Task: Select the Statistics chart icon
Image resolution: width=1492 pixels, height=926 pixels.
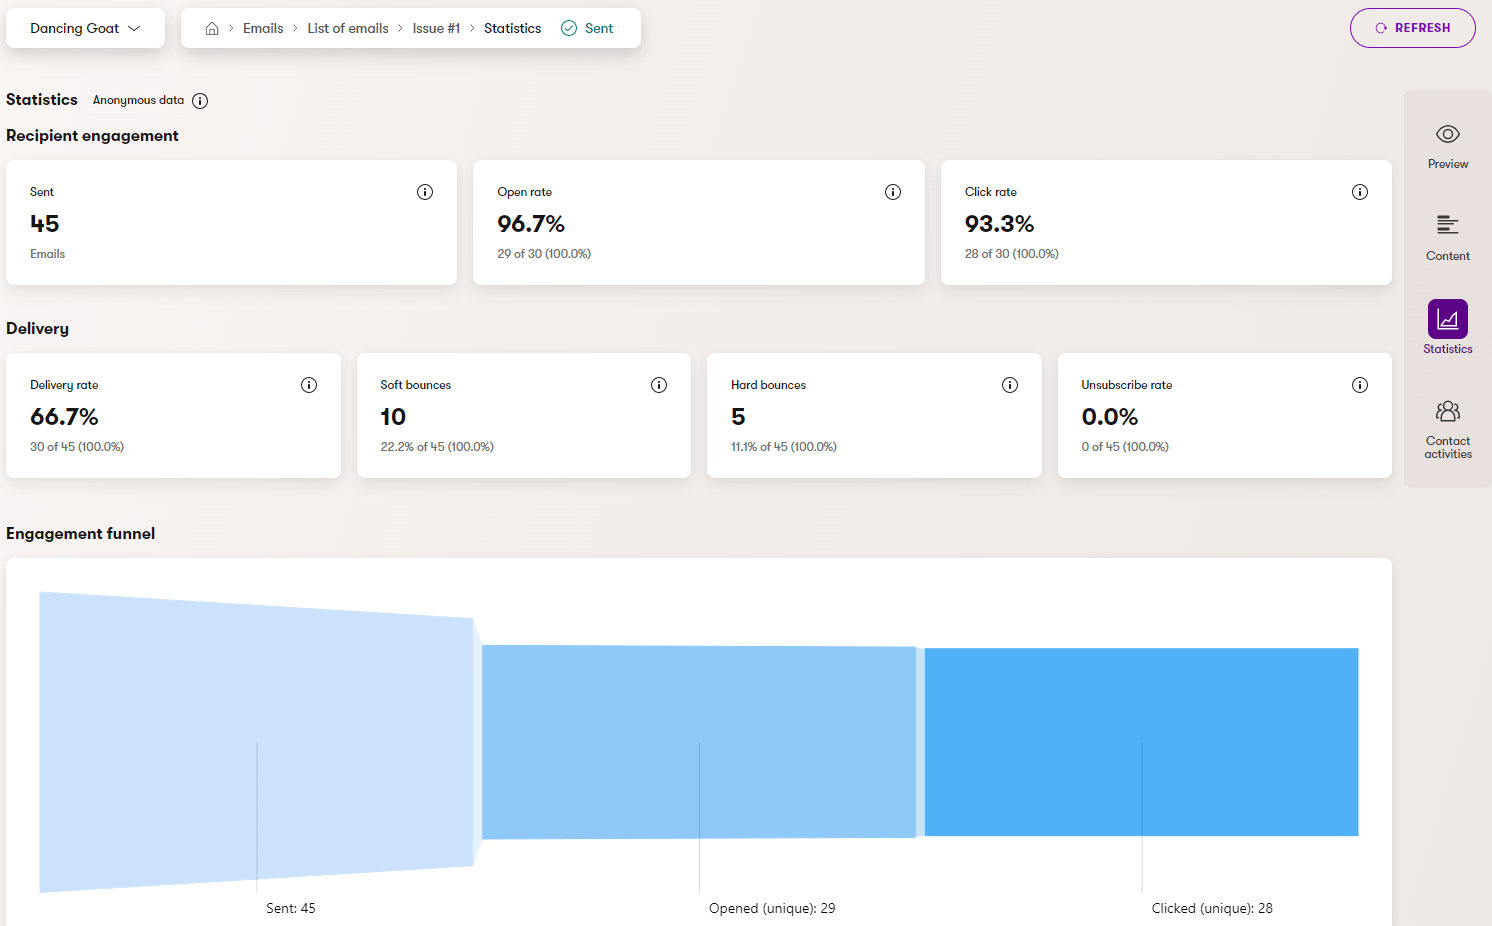Action: pos(1447,319)
